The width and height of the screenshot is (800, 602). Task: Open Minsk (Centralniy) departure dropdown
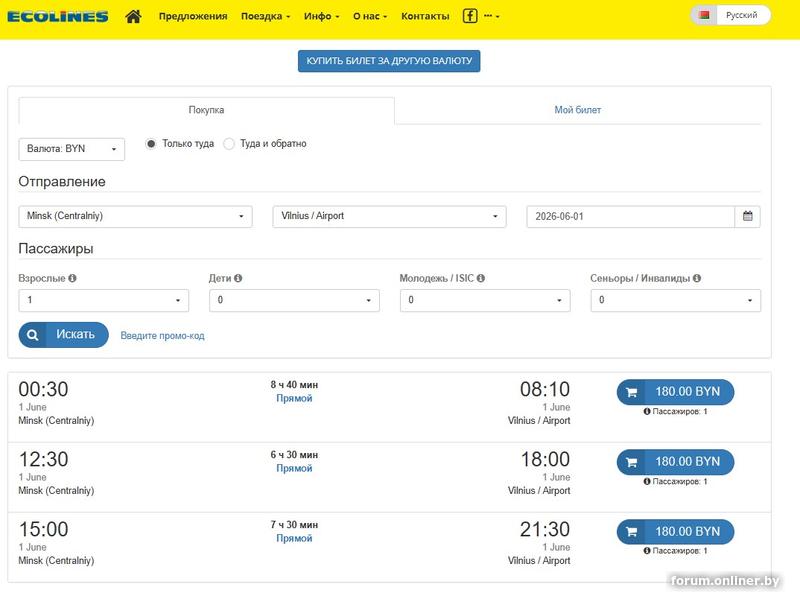(135, 216)
